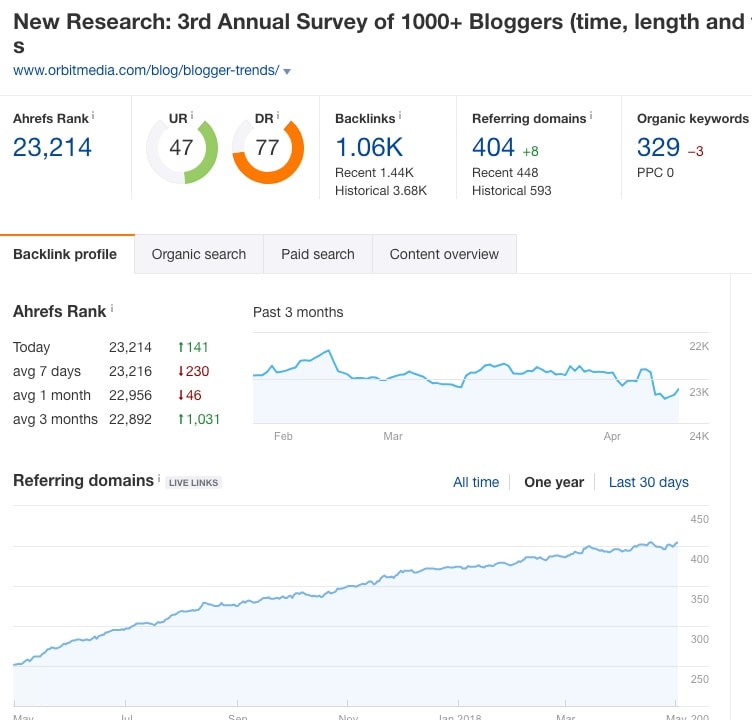Show All time referring domains
Image resolution: width=752 pixels, height=720 pixels.
476,482
